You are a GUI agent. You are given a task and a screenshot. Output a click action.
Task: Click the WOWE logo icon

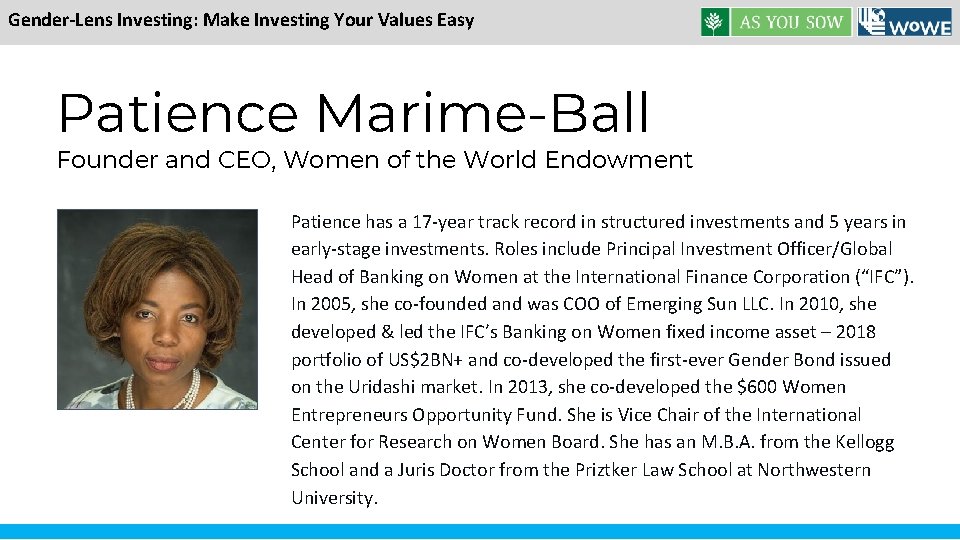click(x=905, y=22)
